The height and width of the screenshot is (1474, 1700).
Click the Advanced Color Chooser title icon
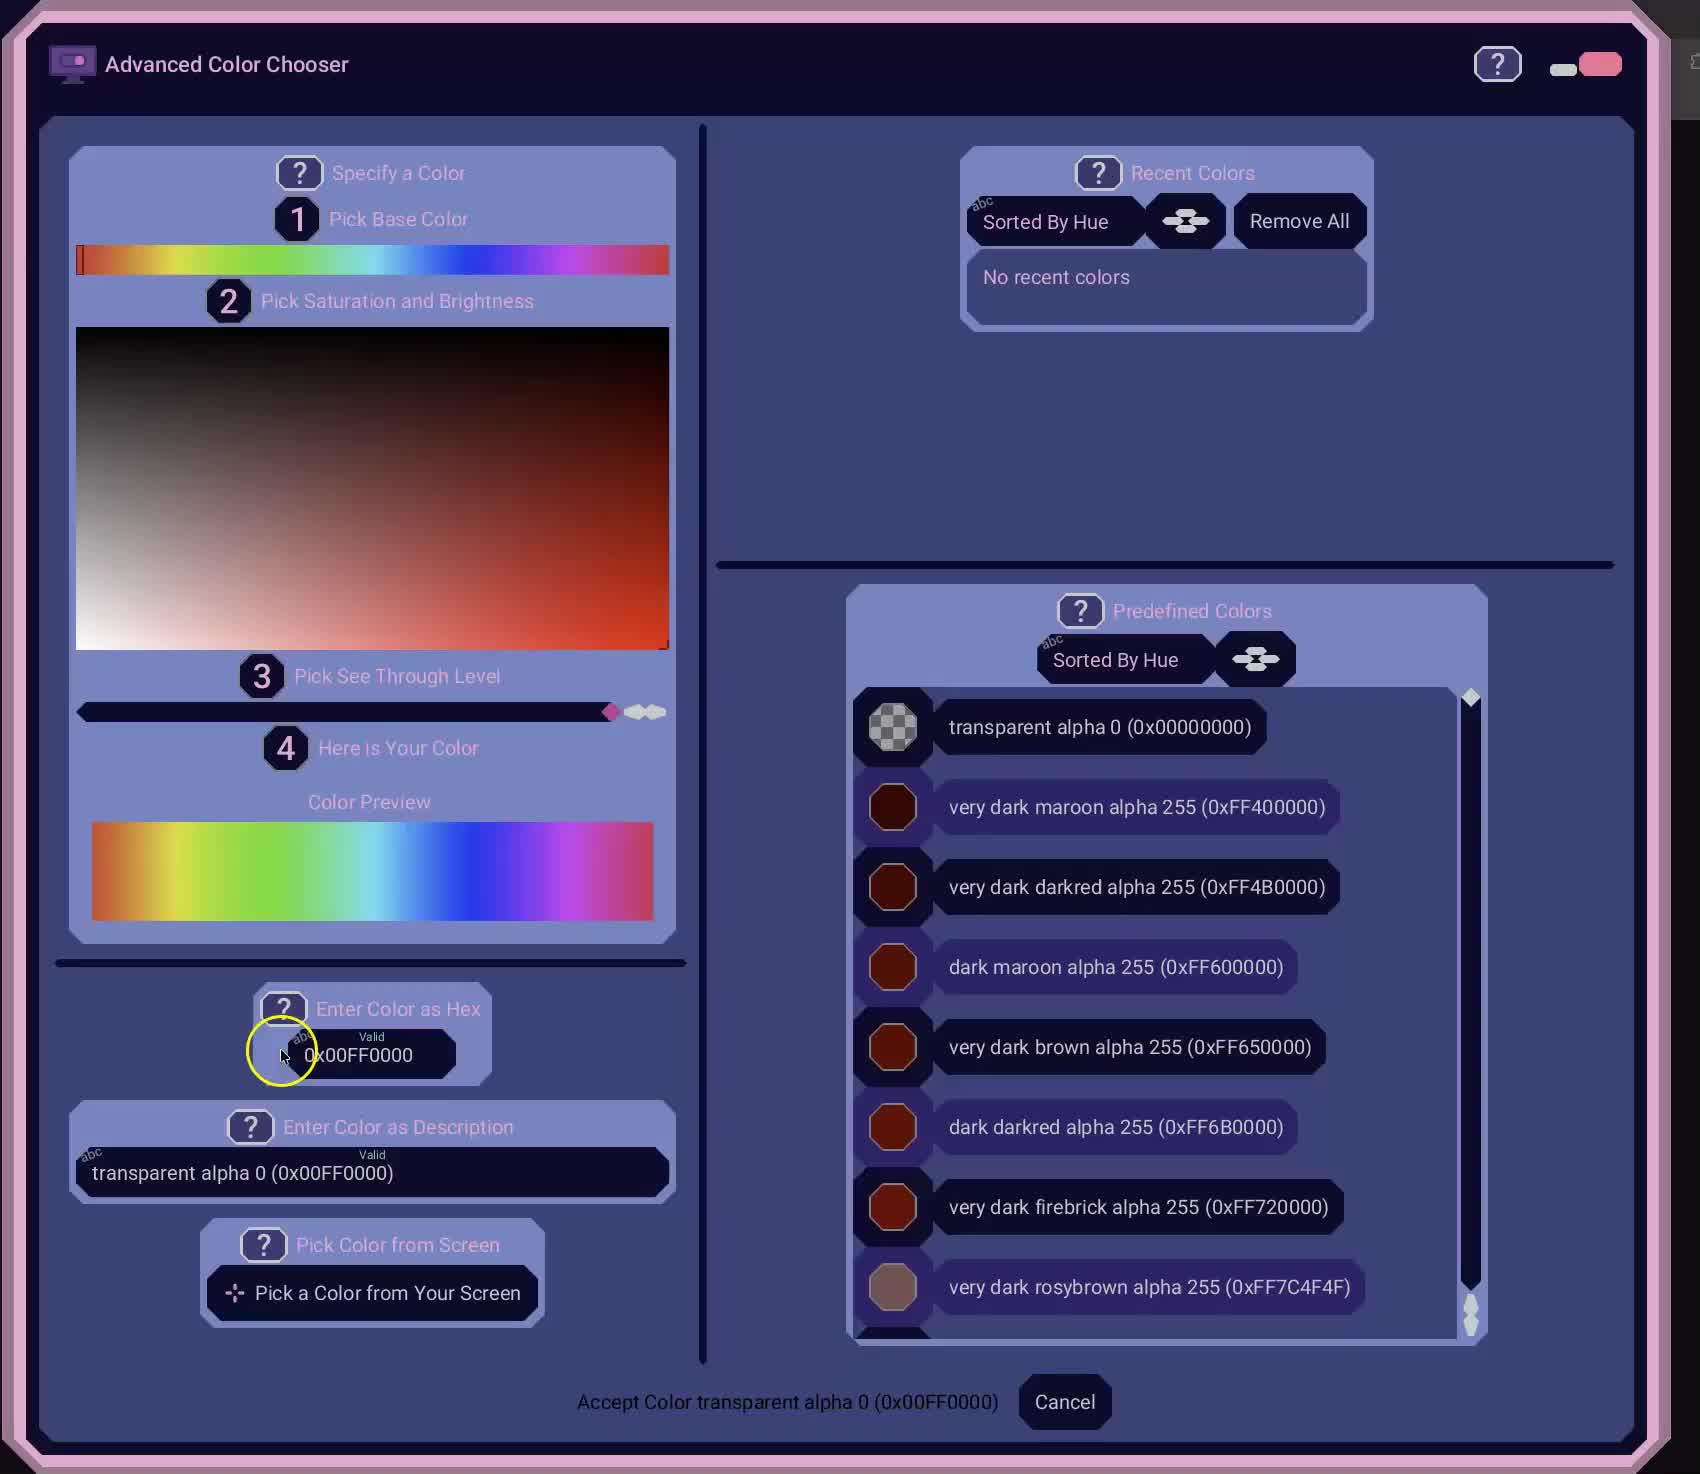point(72,64)
